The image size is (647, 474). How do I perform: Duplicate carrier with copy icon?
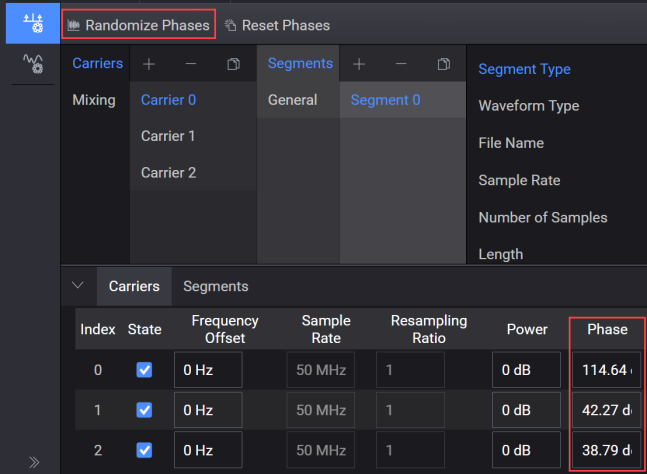pos(234,64)
